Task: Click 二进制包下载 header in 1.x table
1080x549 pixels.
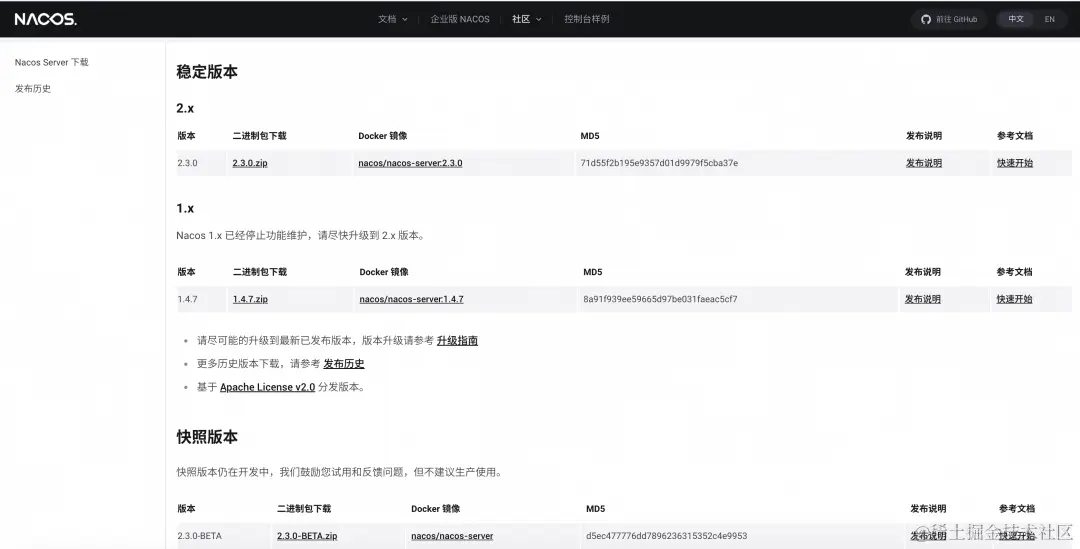Action: [x=260, y=271]
